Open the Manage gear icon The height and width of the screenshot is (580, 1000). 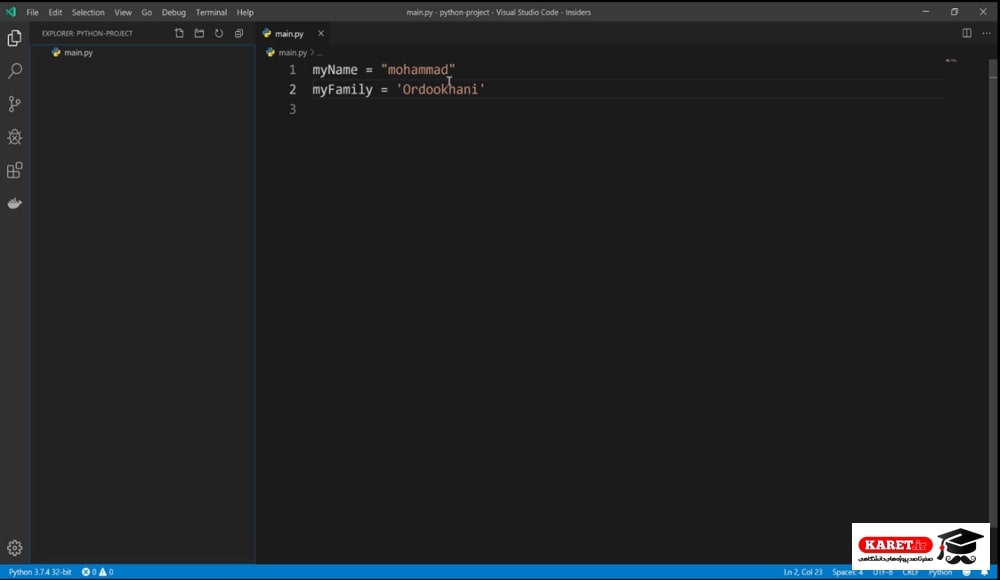click(15, 547)
